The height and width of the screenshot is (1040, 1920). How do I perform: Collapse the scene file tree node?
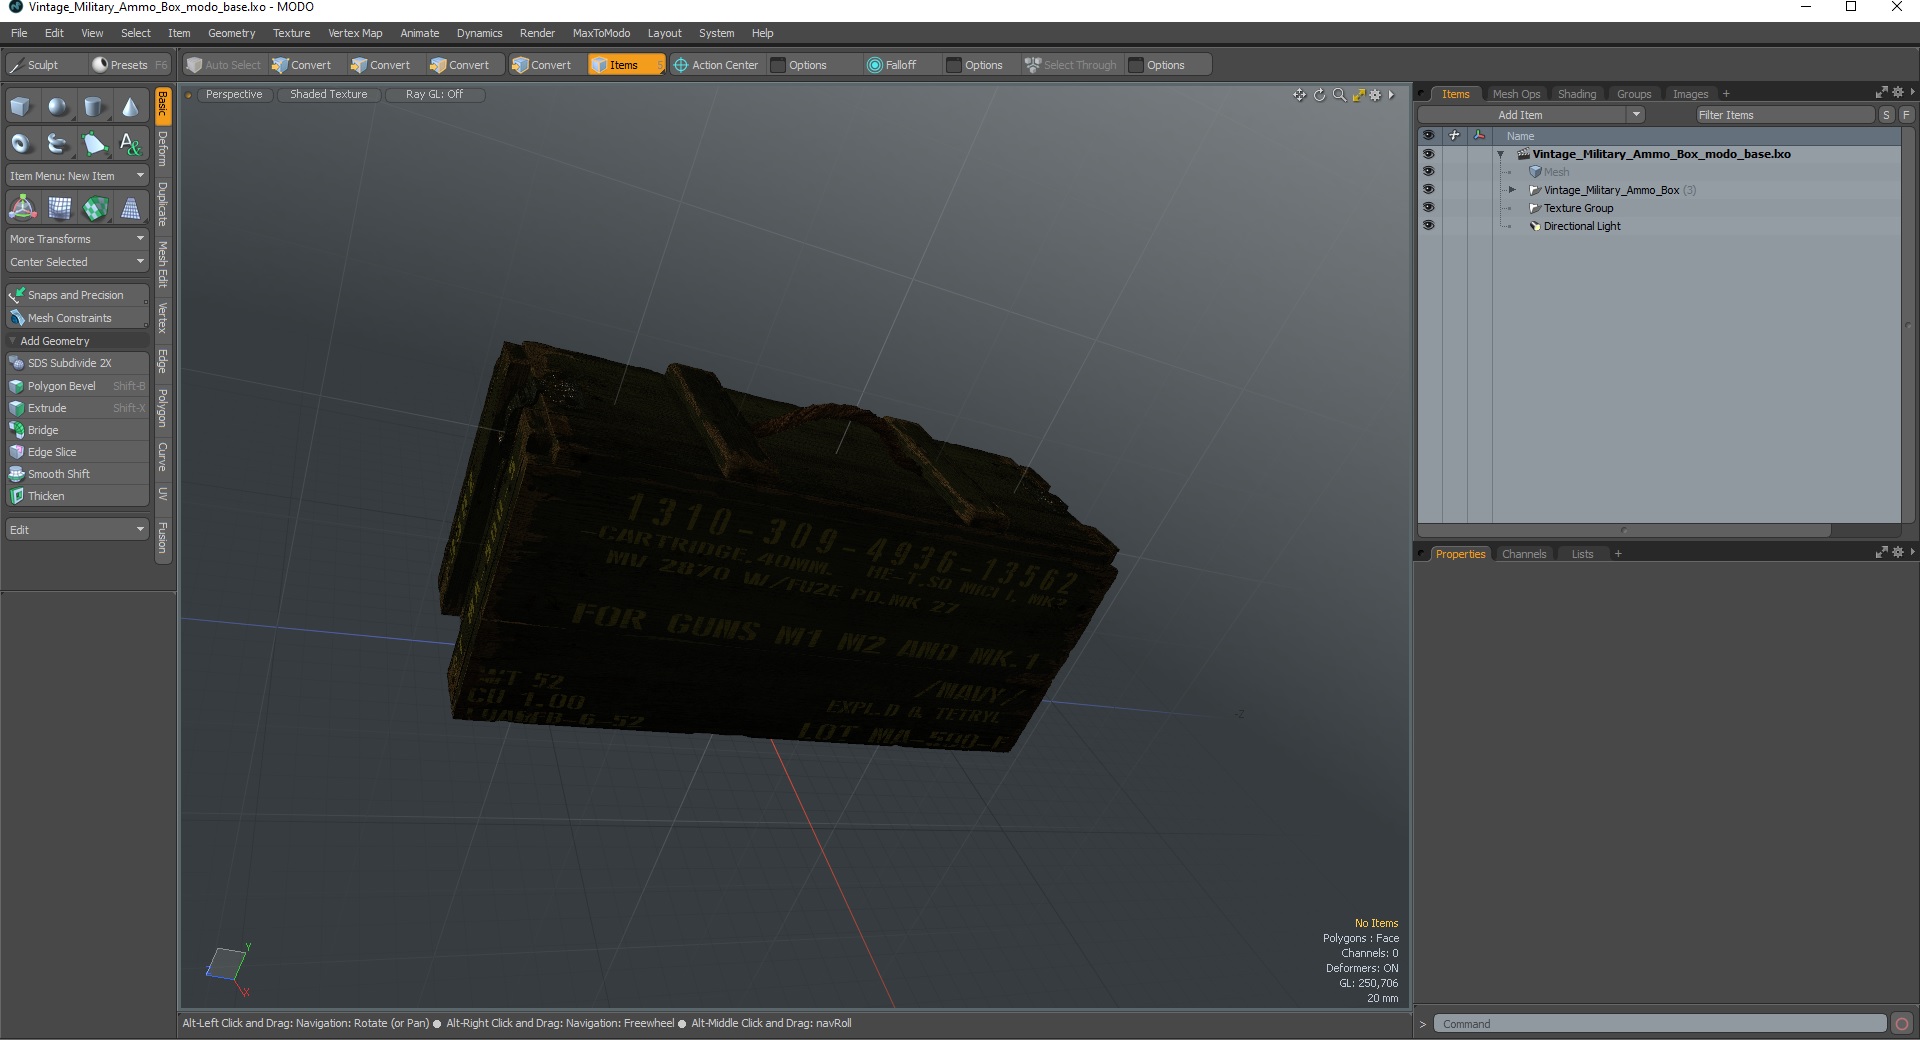coord(1500,154)
